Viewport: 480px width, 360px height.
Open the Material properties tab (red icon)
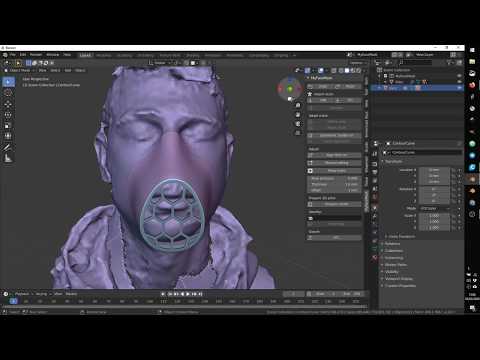point(375,258)
